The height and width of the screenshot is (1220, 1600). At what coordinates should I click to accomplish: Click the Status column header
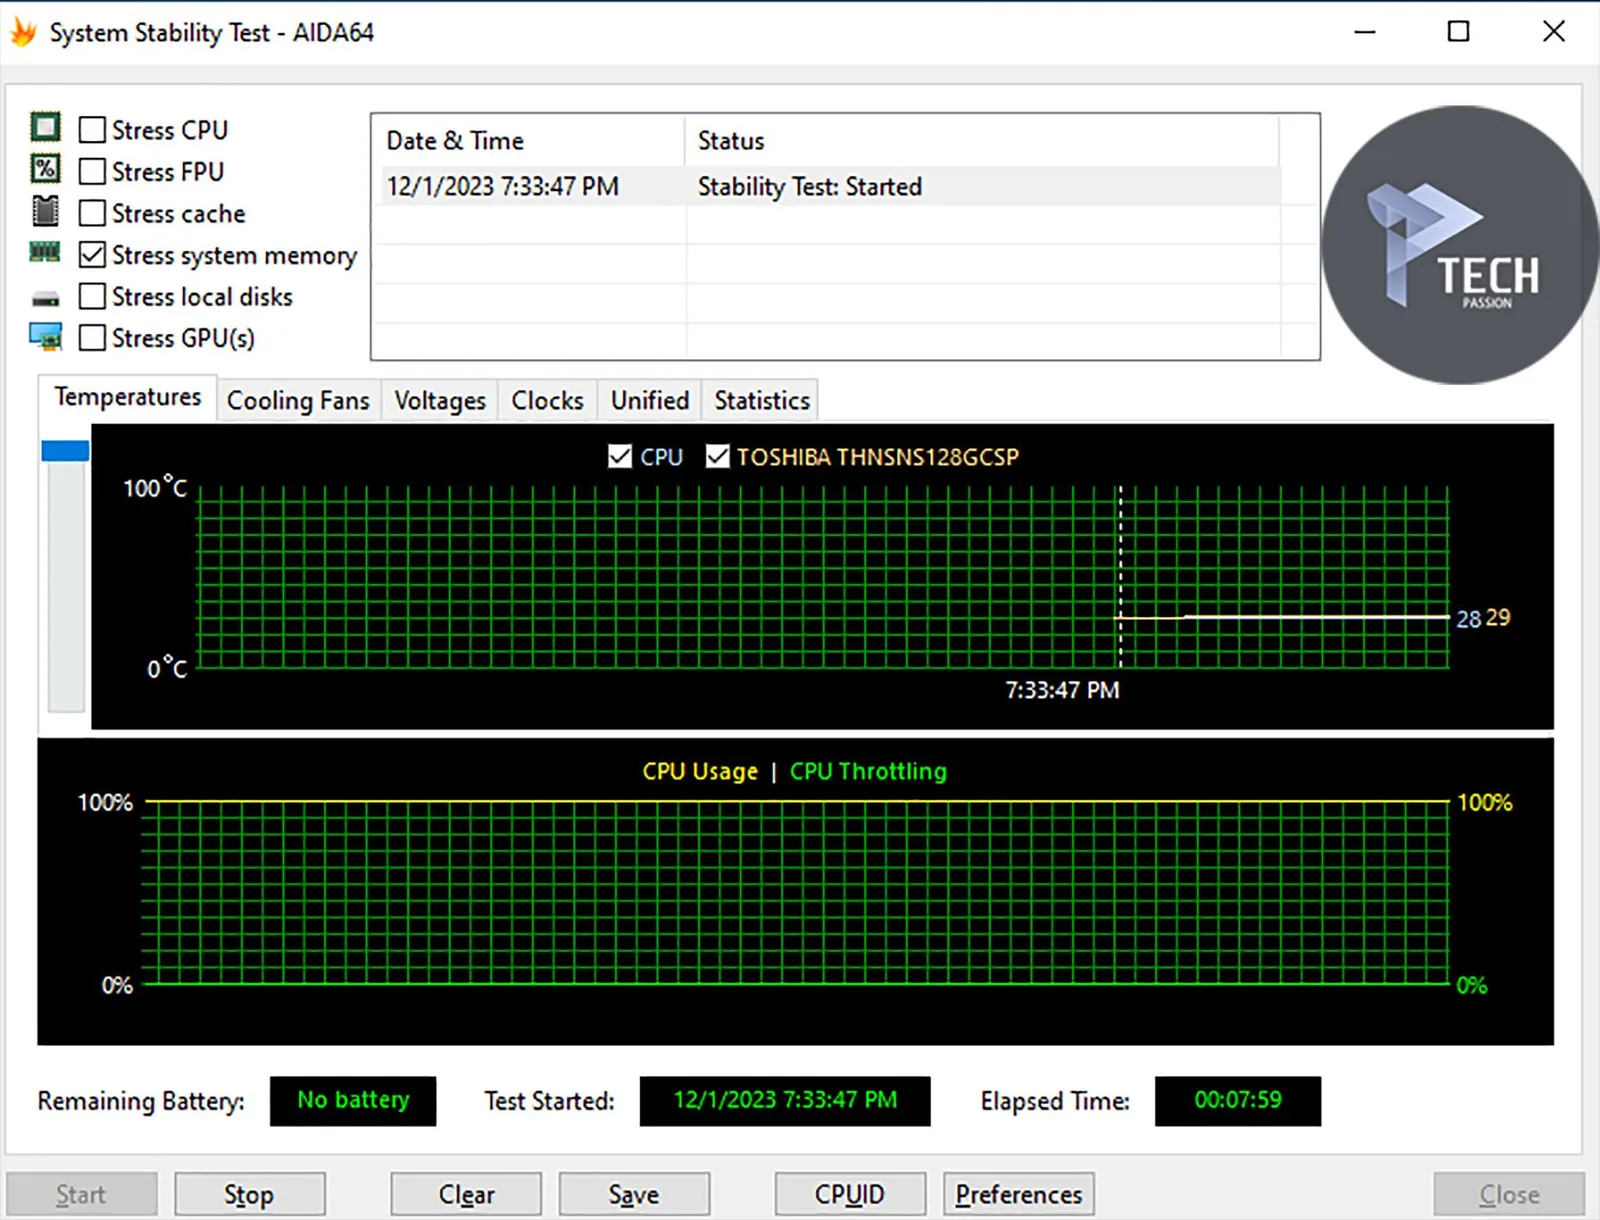pos(982,141)
